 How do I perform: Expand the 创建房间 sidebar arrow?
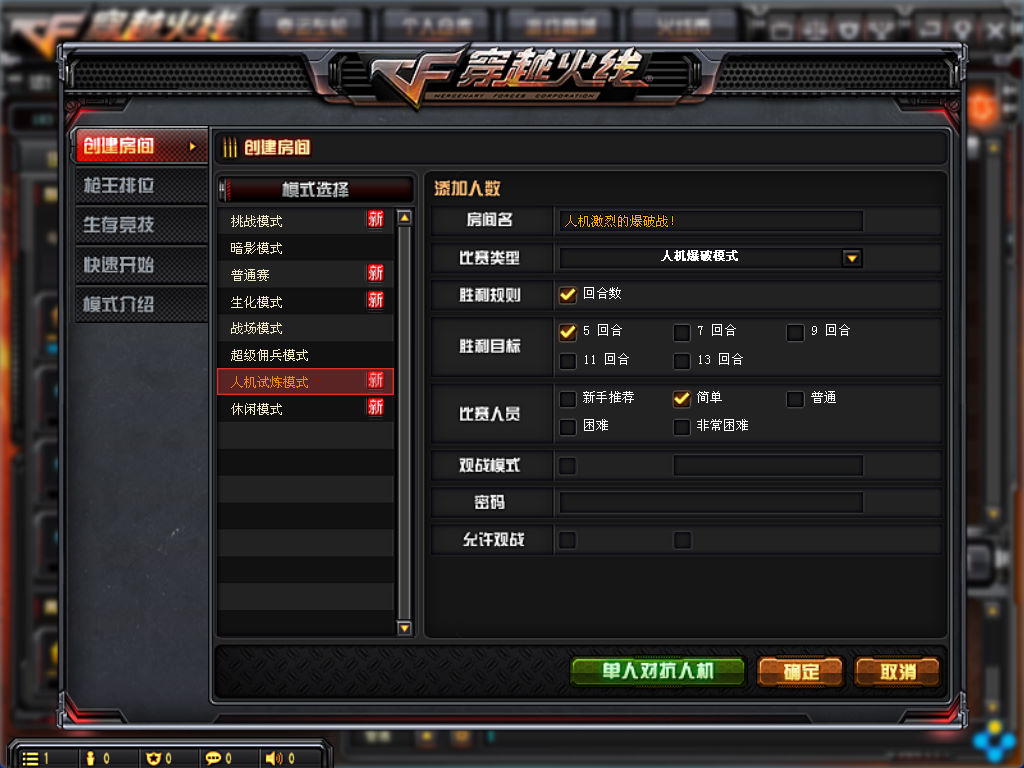point(193,146)
